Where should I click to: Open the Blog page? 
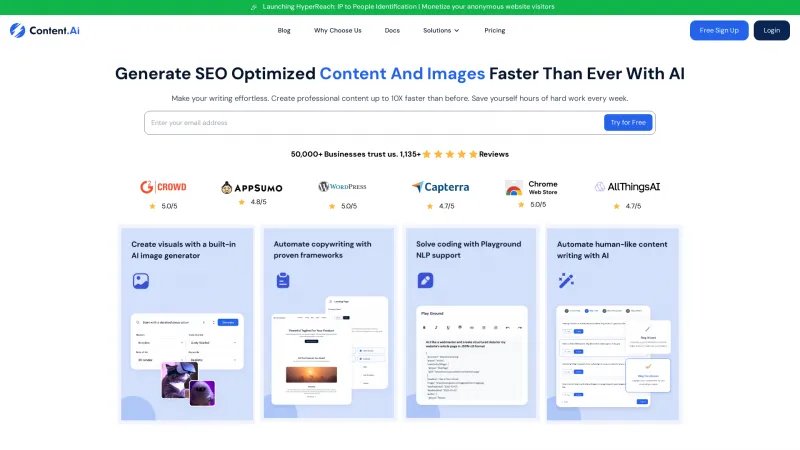pyautogui.click(x=284, y=30)
